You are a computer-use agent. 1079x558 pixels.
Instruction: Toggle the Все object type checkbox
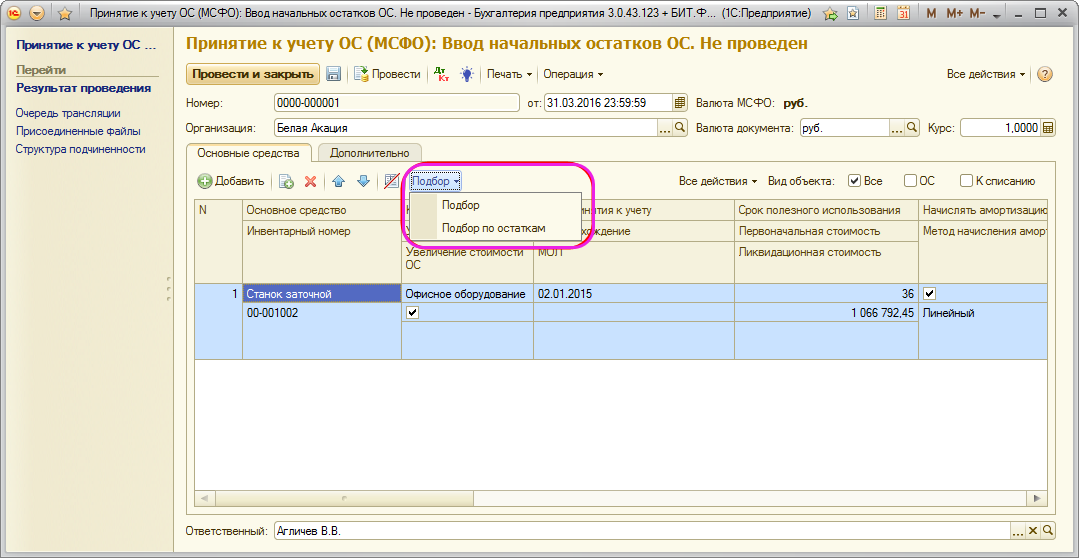coord(854,181)
